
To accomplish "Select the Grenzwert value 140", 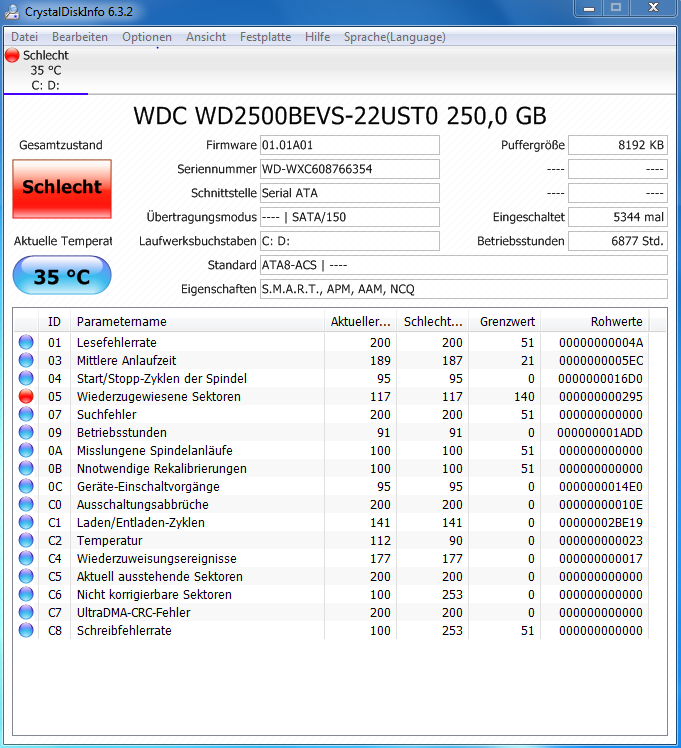I will click(x=524, y=396).
